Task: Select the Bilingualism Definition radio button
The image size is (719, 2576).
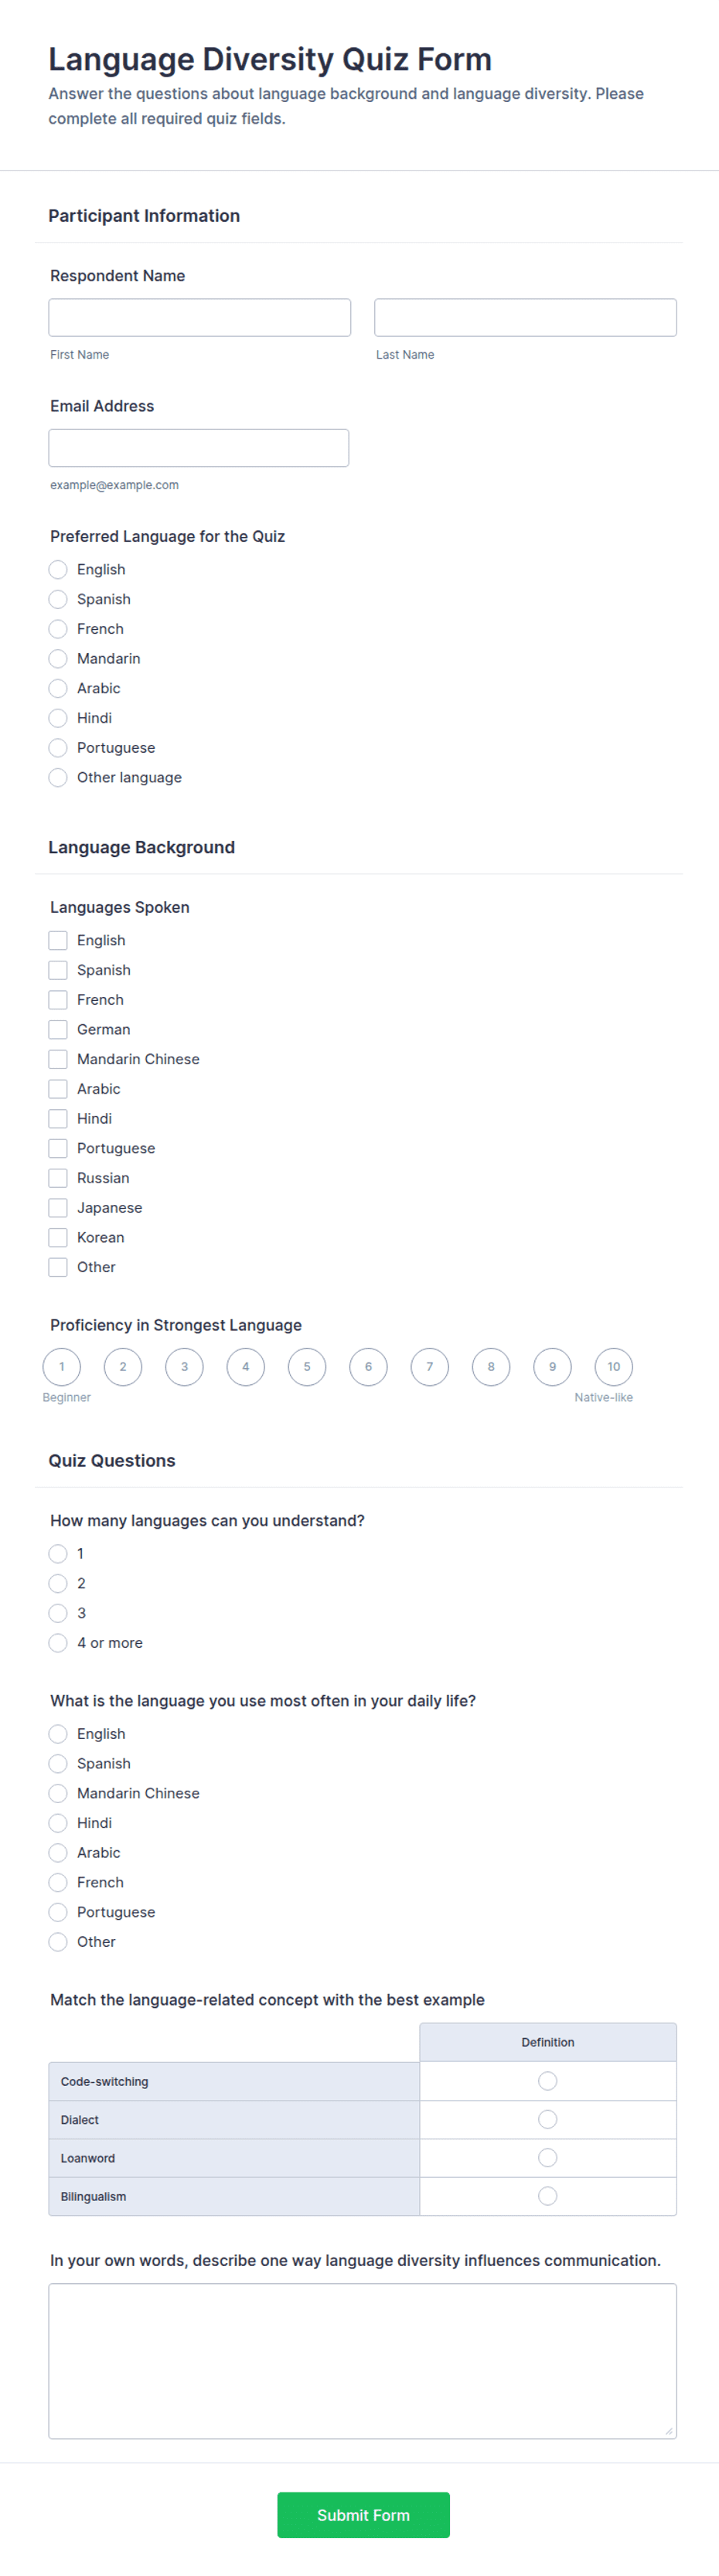Action: point(548,2196)
